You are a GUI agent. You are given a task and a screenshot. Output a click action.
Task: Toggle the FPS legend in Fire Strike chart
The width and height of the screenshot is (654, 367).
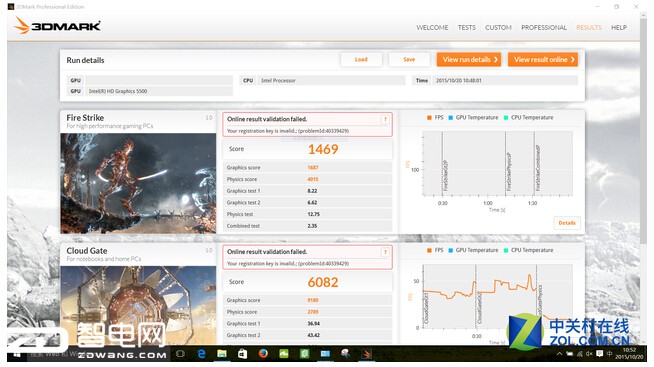coord(435,118)
